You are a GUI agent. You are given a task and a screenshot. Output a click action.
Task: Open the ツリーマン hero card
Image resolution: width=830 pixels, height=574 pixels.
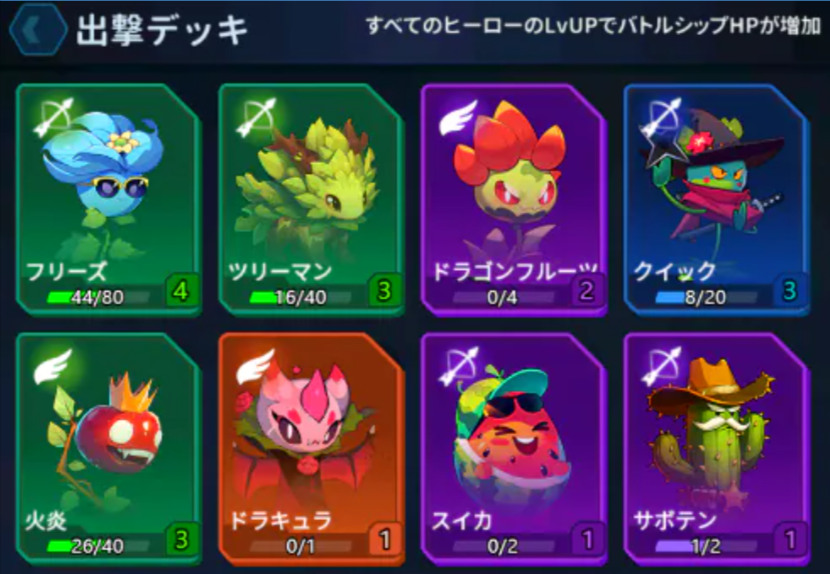click(x=311, y=200)
